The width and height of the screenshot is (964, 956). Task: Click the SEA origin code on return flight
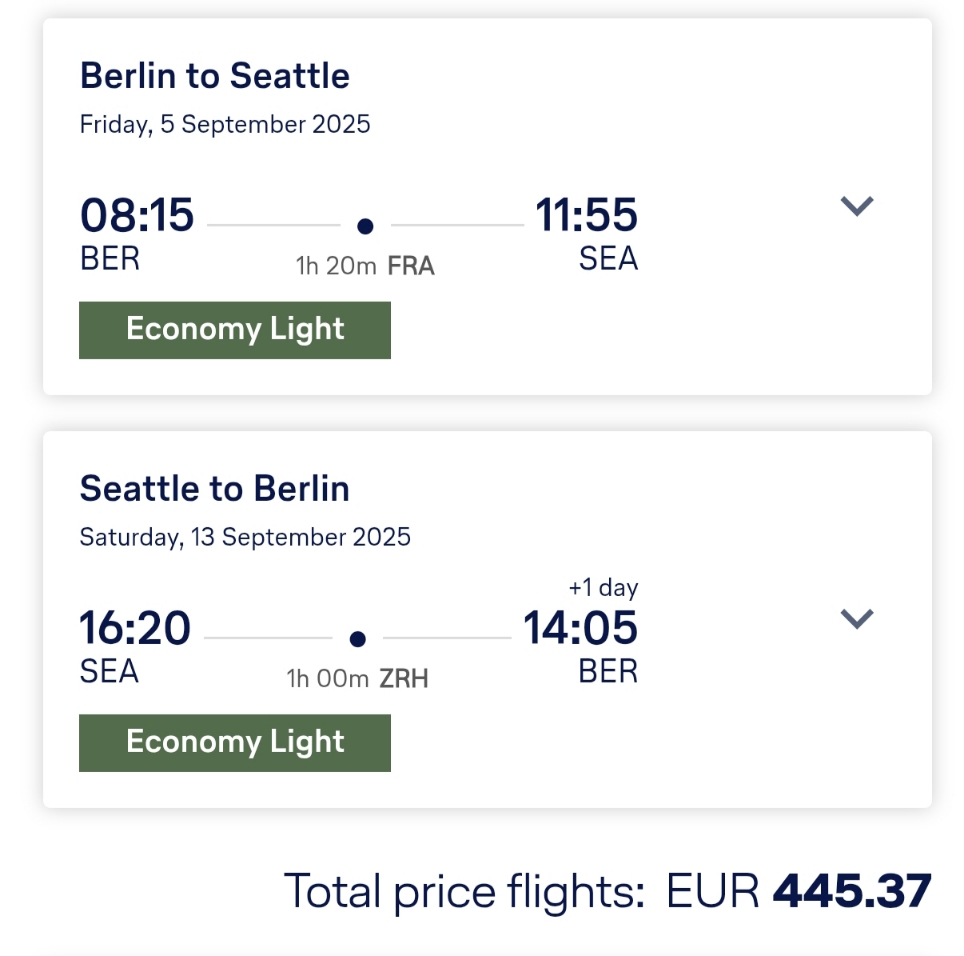109,671
